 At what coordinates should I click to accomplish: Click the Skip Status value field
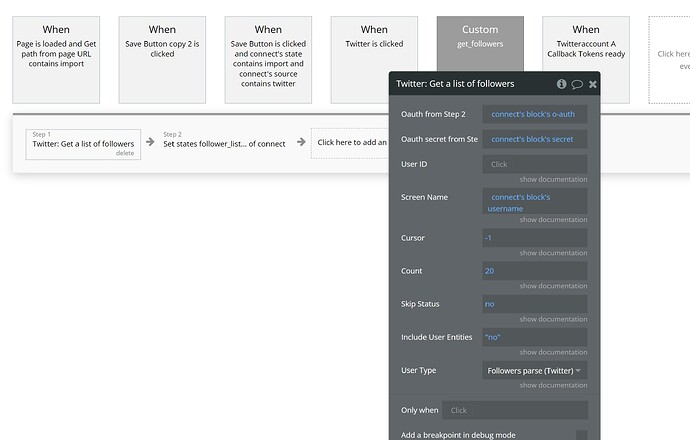[535, 304]
